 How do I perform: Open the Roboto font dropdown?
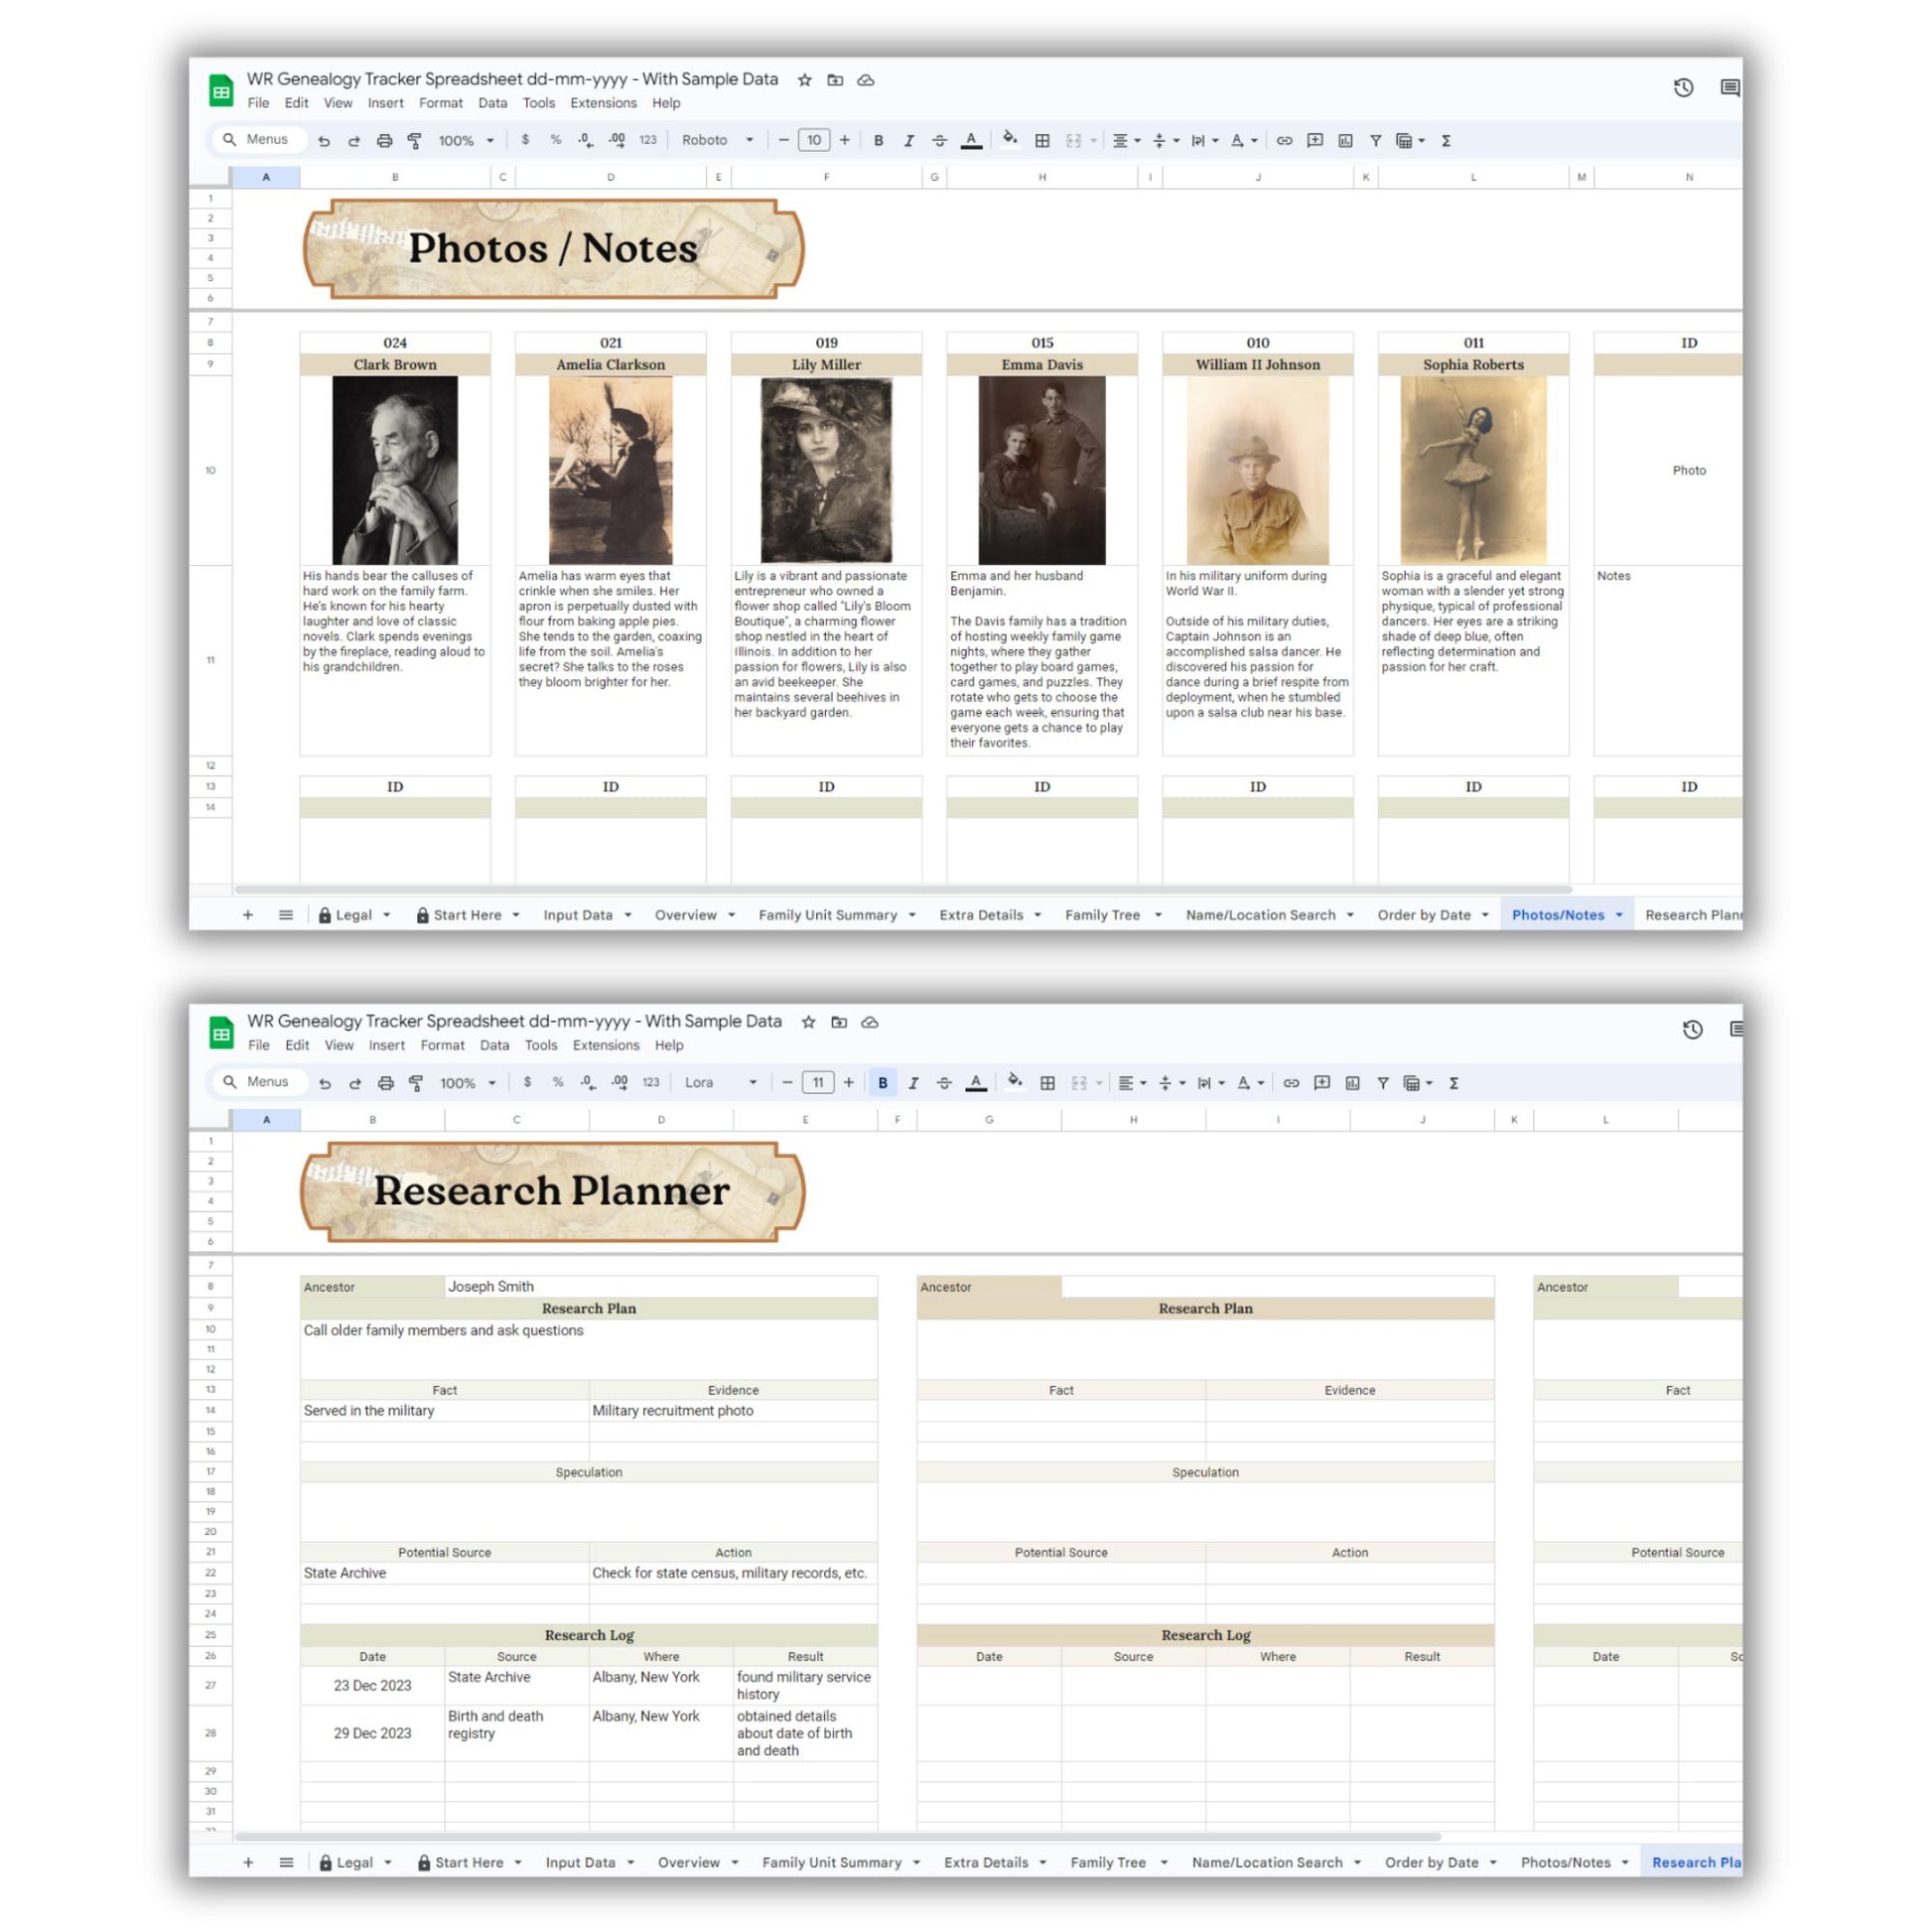pyautogui.click(x=717, y=141)
